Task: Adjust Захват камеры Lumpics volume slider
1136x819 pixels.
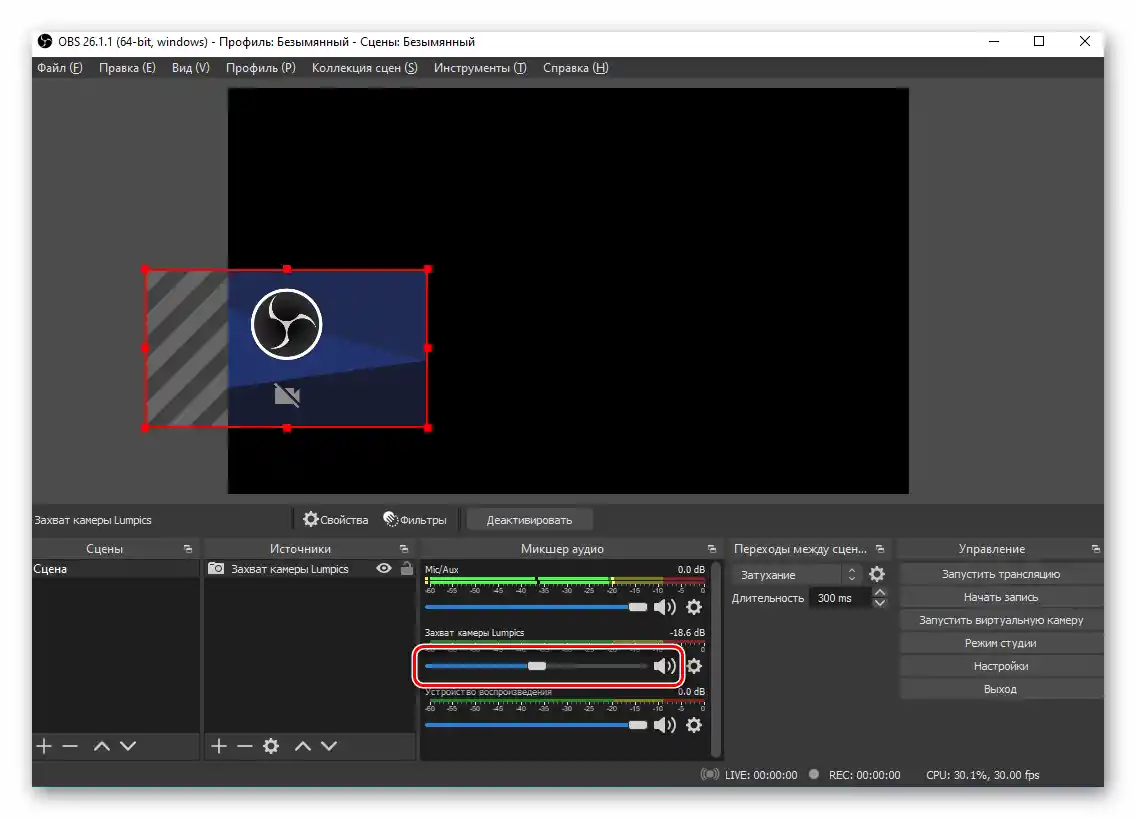Action: [x=535, y=665]
